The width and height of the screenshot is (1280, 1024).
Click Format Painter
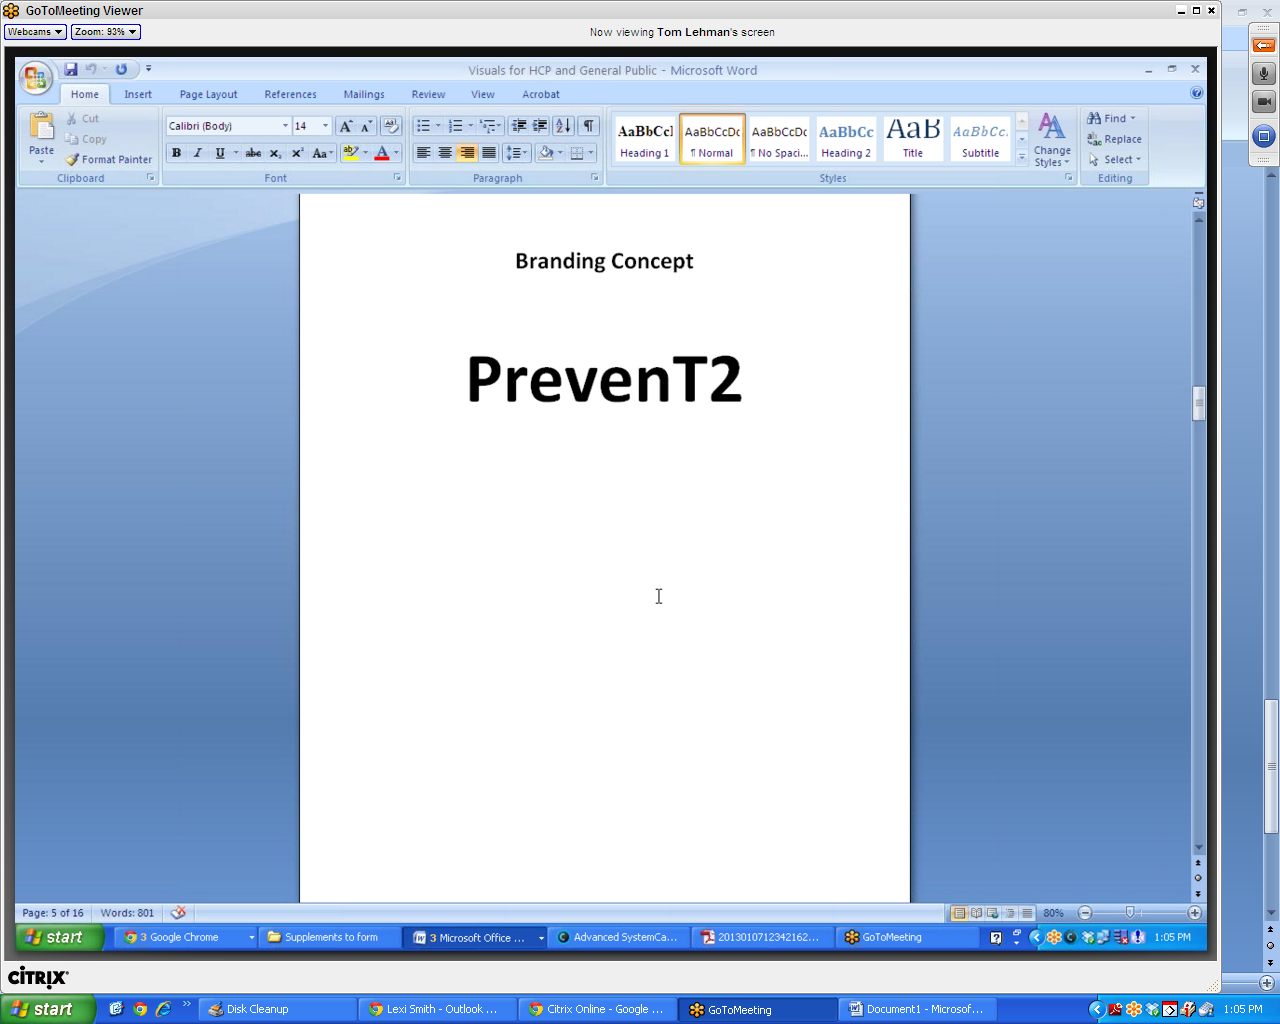(x=109, y=159)
